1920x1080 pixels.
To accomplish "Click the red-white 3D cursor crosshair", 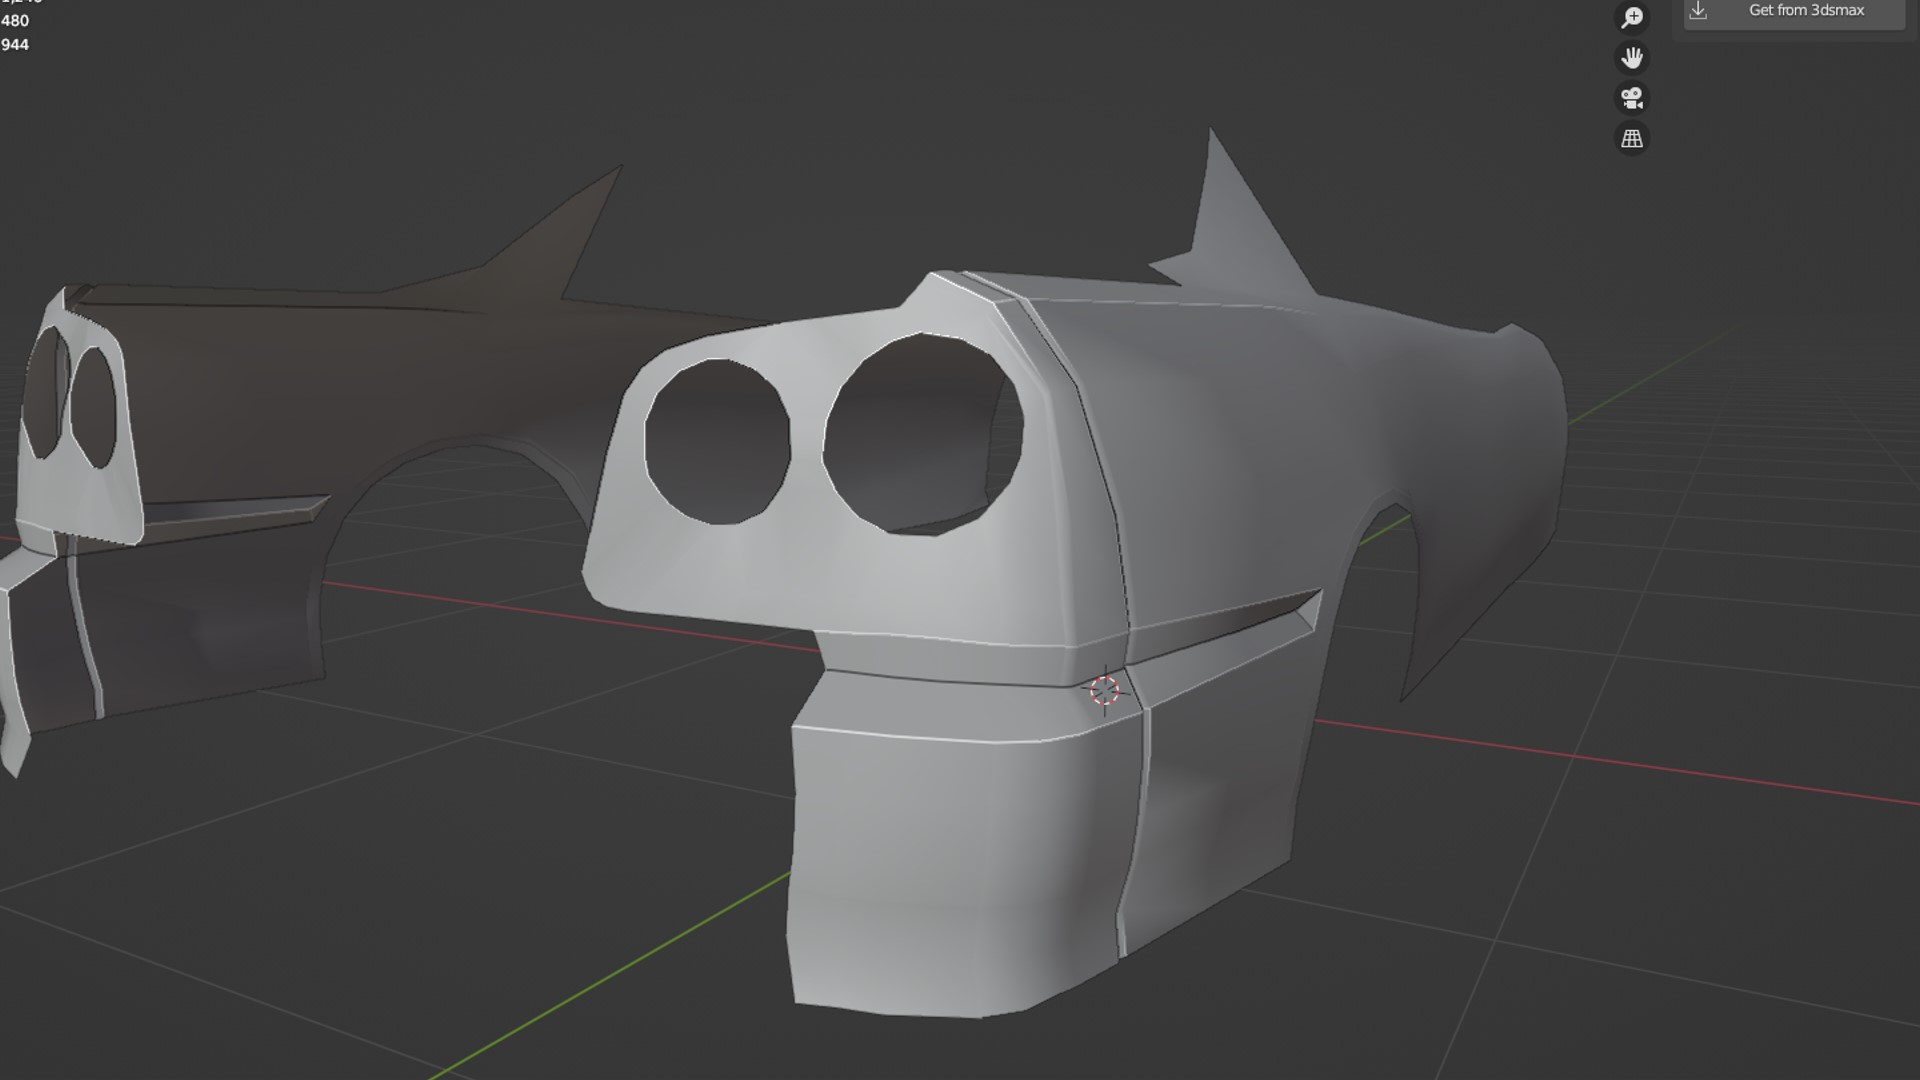I will tap(1104, 690).
